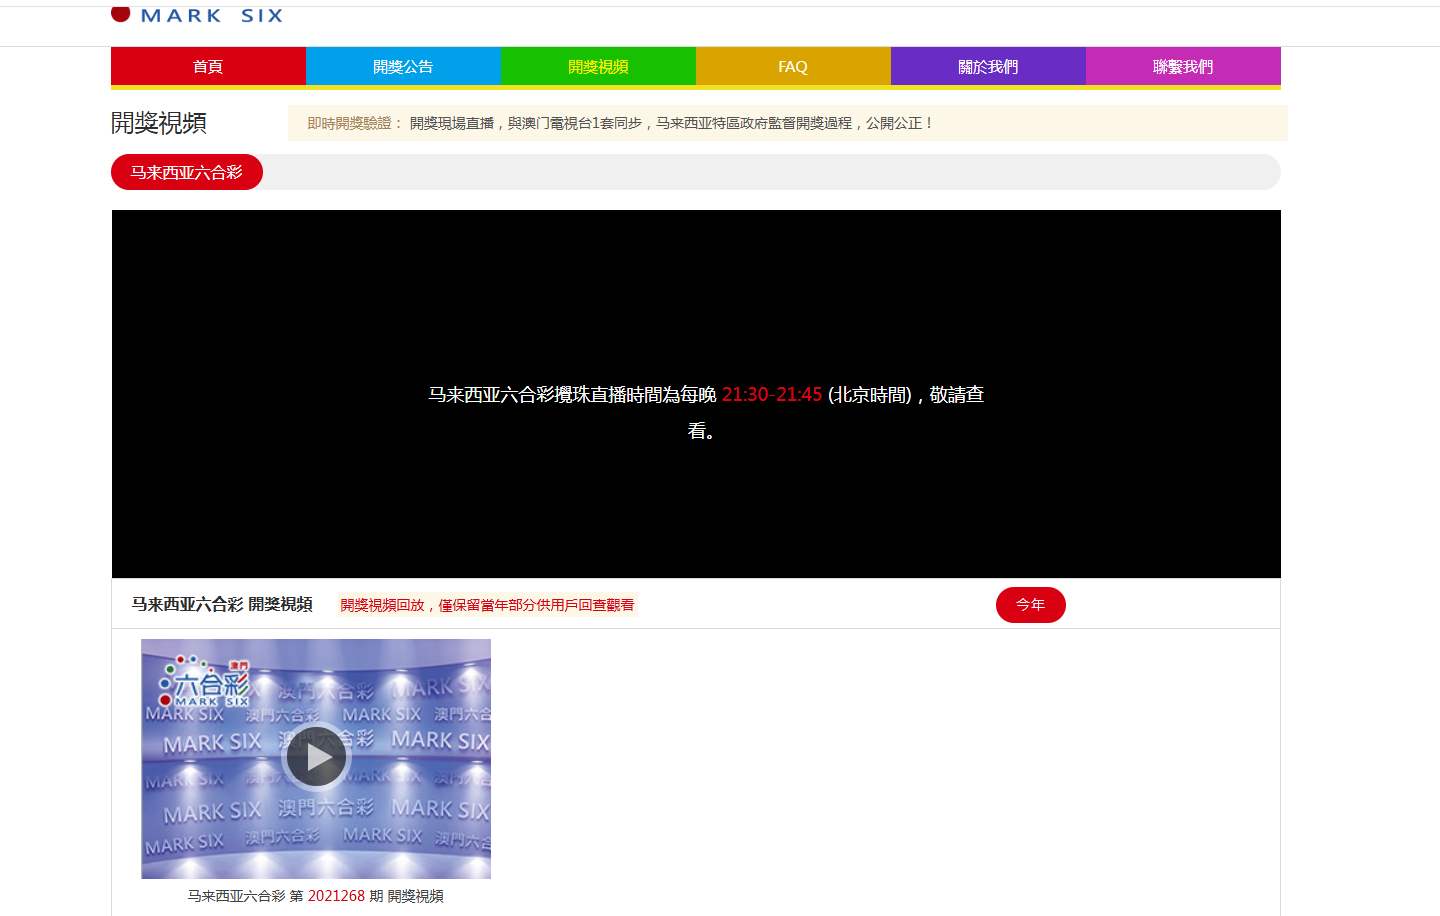Click the 開獎視頻回放 replay notice text
Image resolution: width=1440 pixels, height=916 pixels.
tap(487, 605)
